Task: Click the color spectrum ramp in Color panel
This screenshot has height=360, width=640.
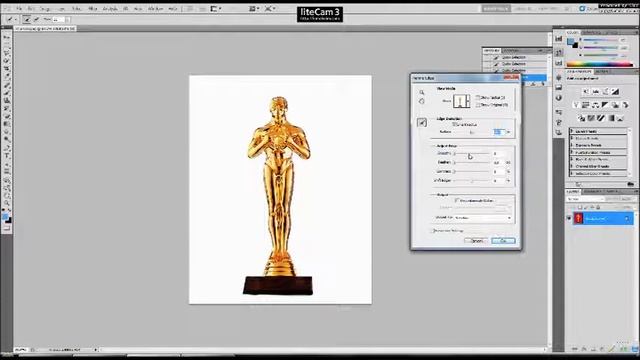Action: click(x=600, y=64)
